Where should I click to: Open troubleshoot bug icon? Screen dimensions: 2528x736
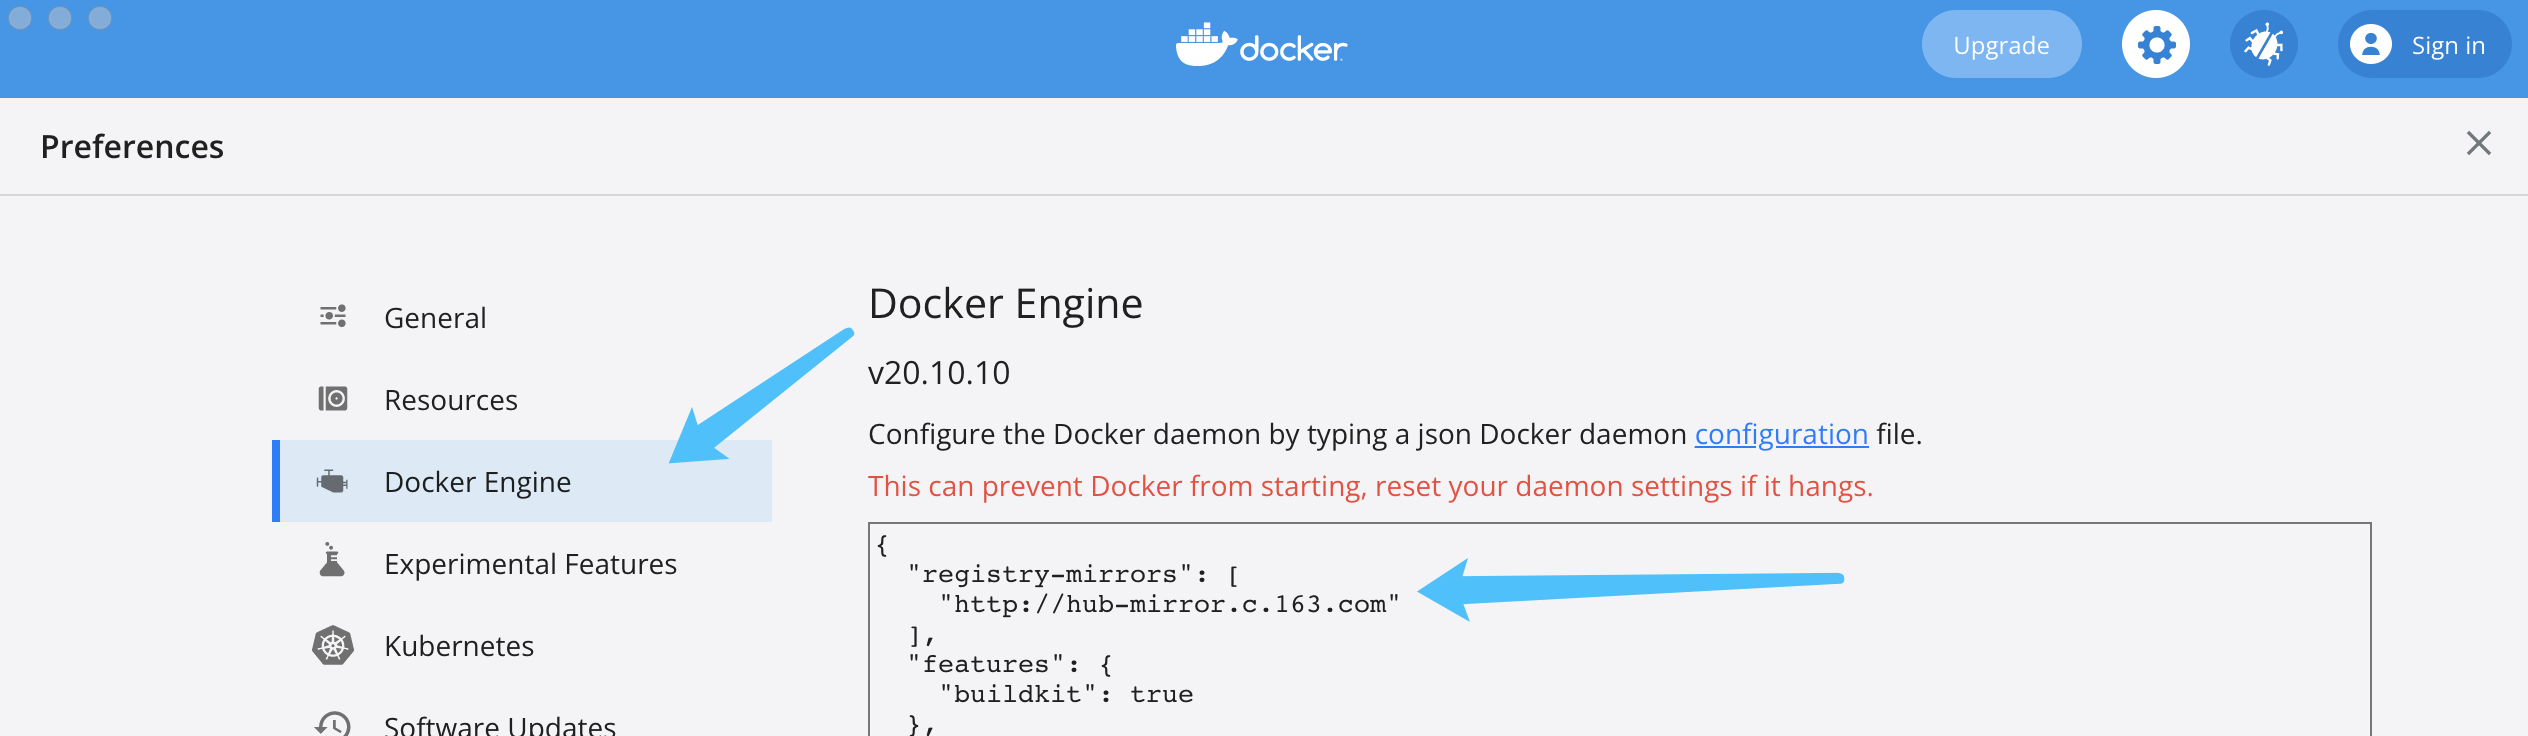pyautogui.click(x=2263, y=45)
